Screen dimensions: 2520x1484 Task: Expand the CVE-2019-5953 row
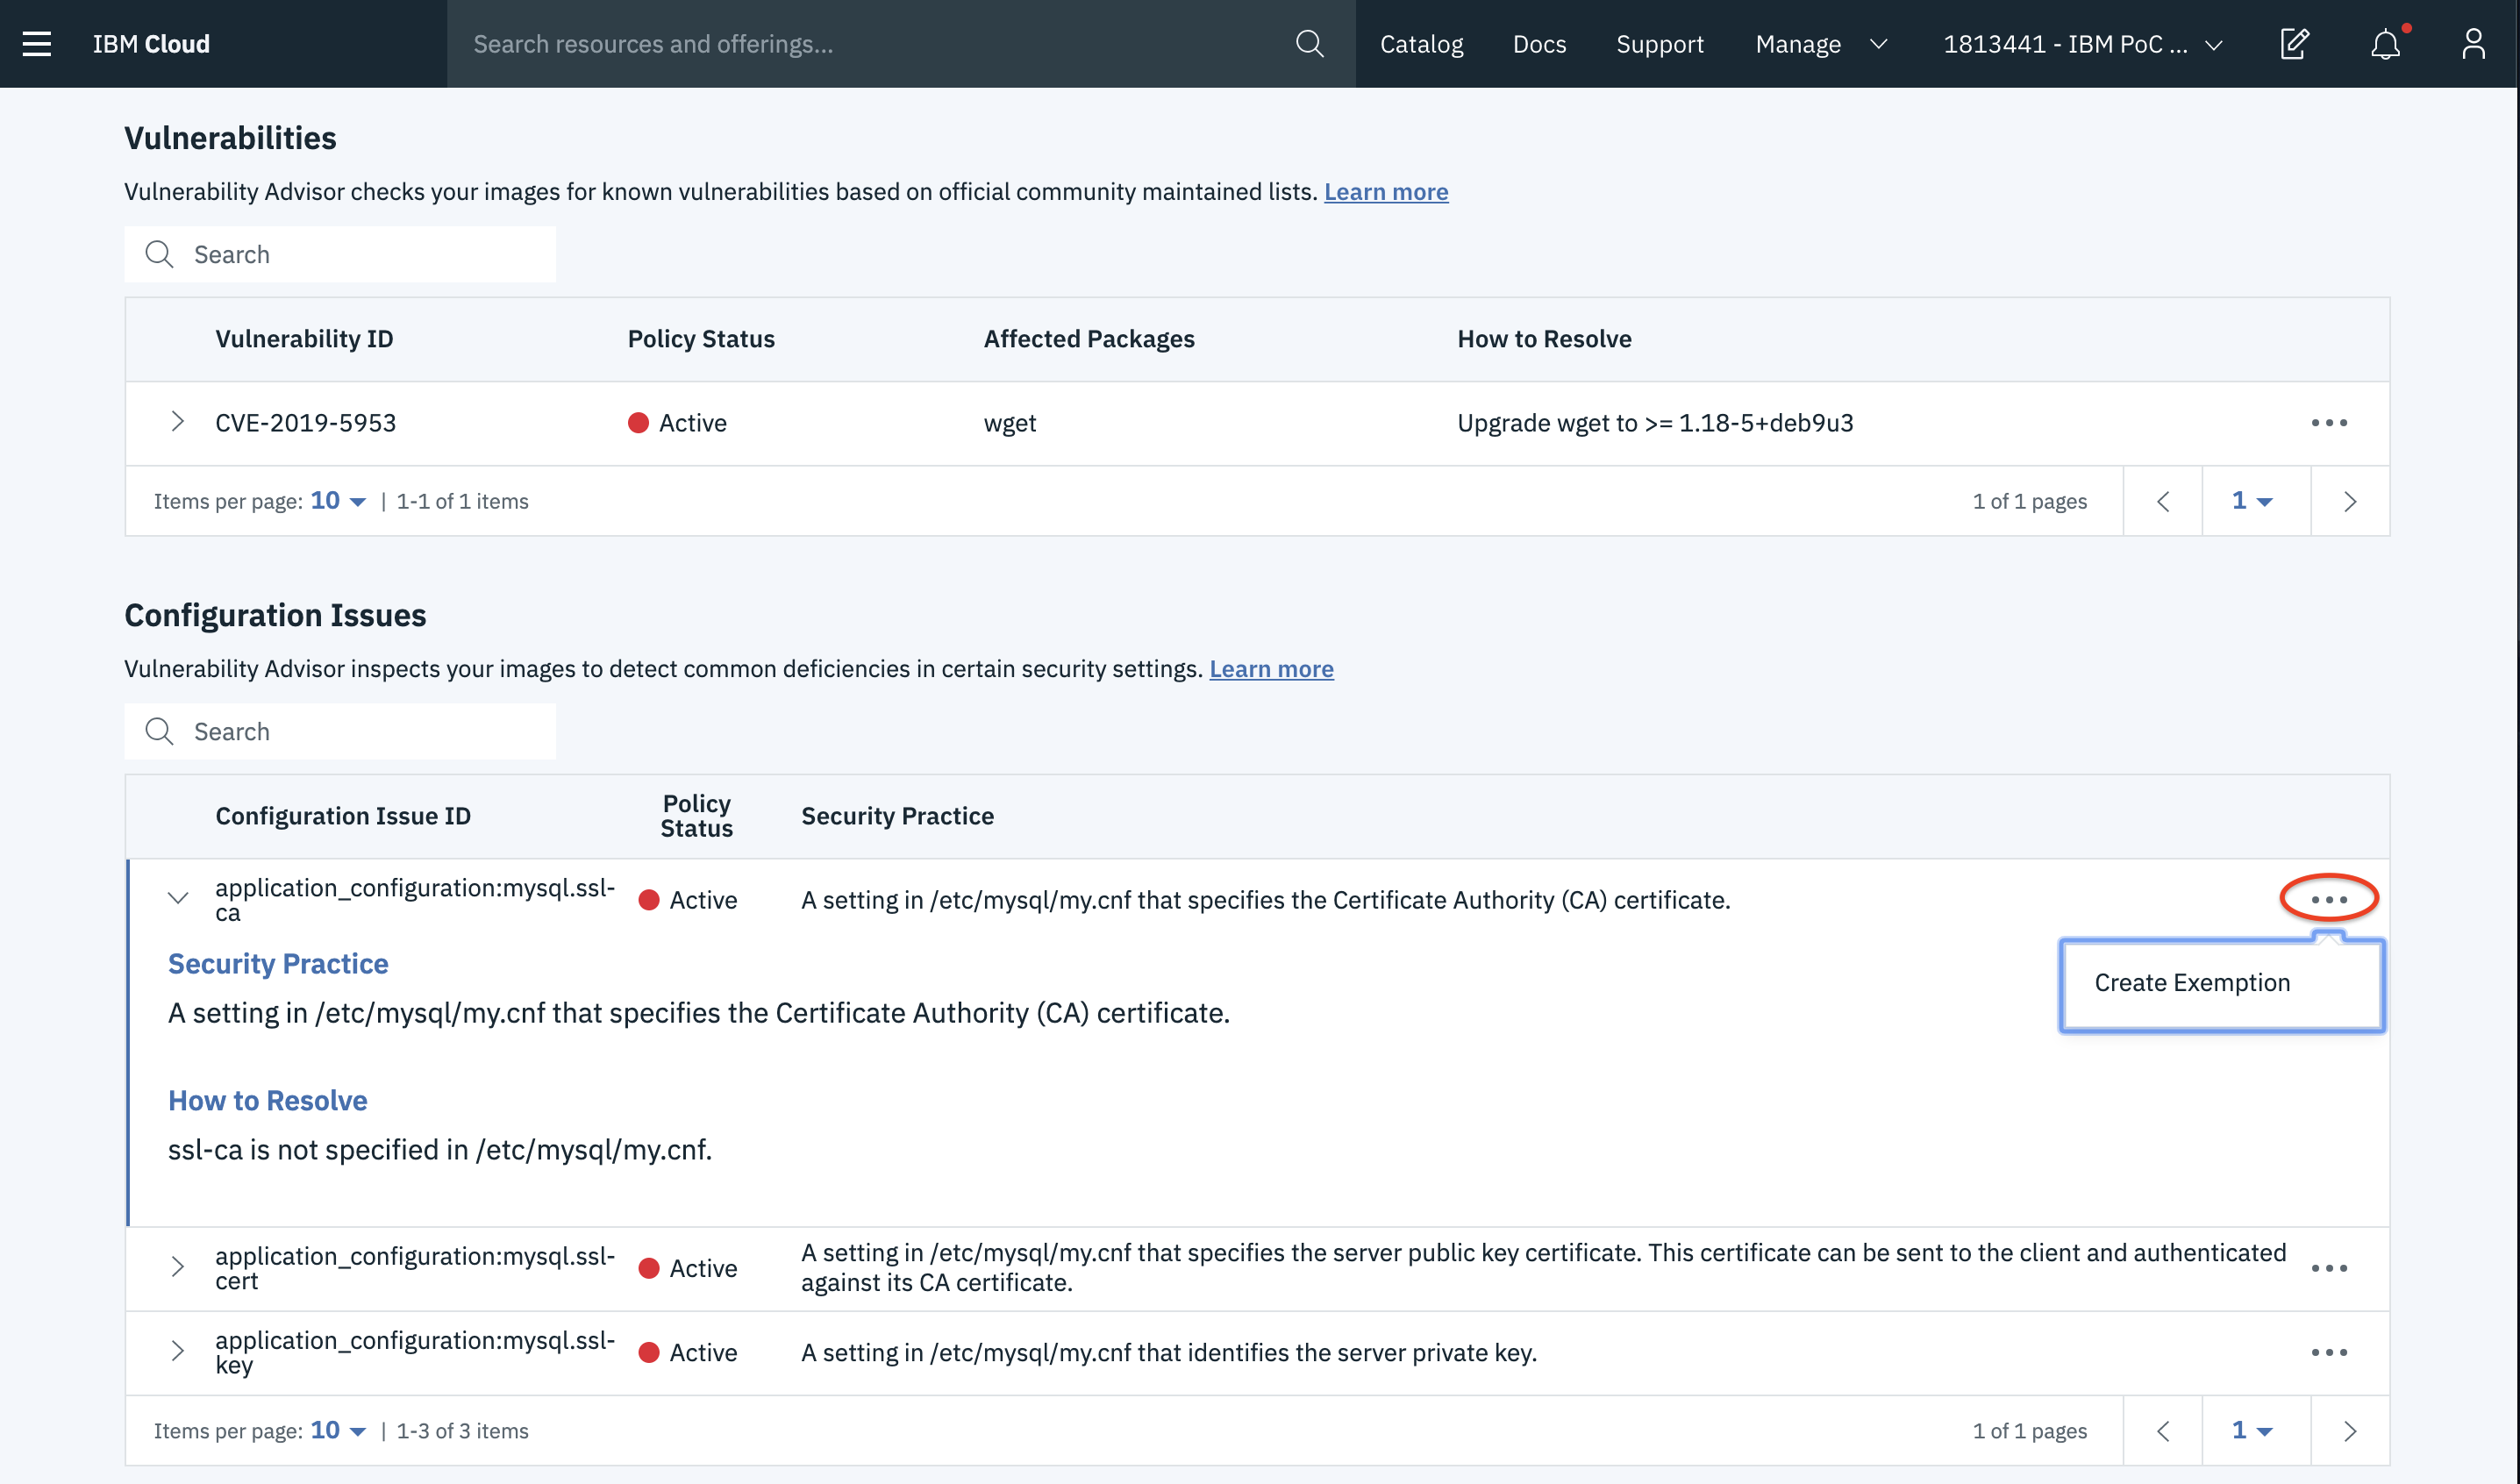coord(178,422)
